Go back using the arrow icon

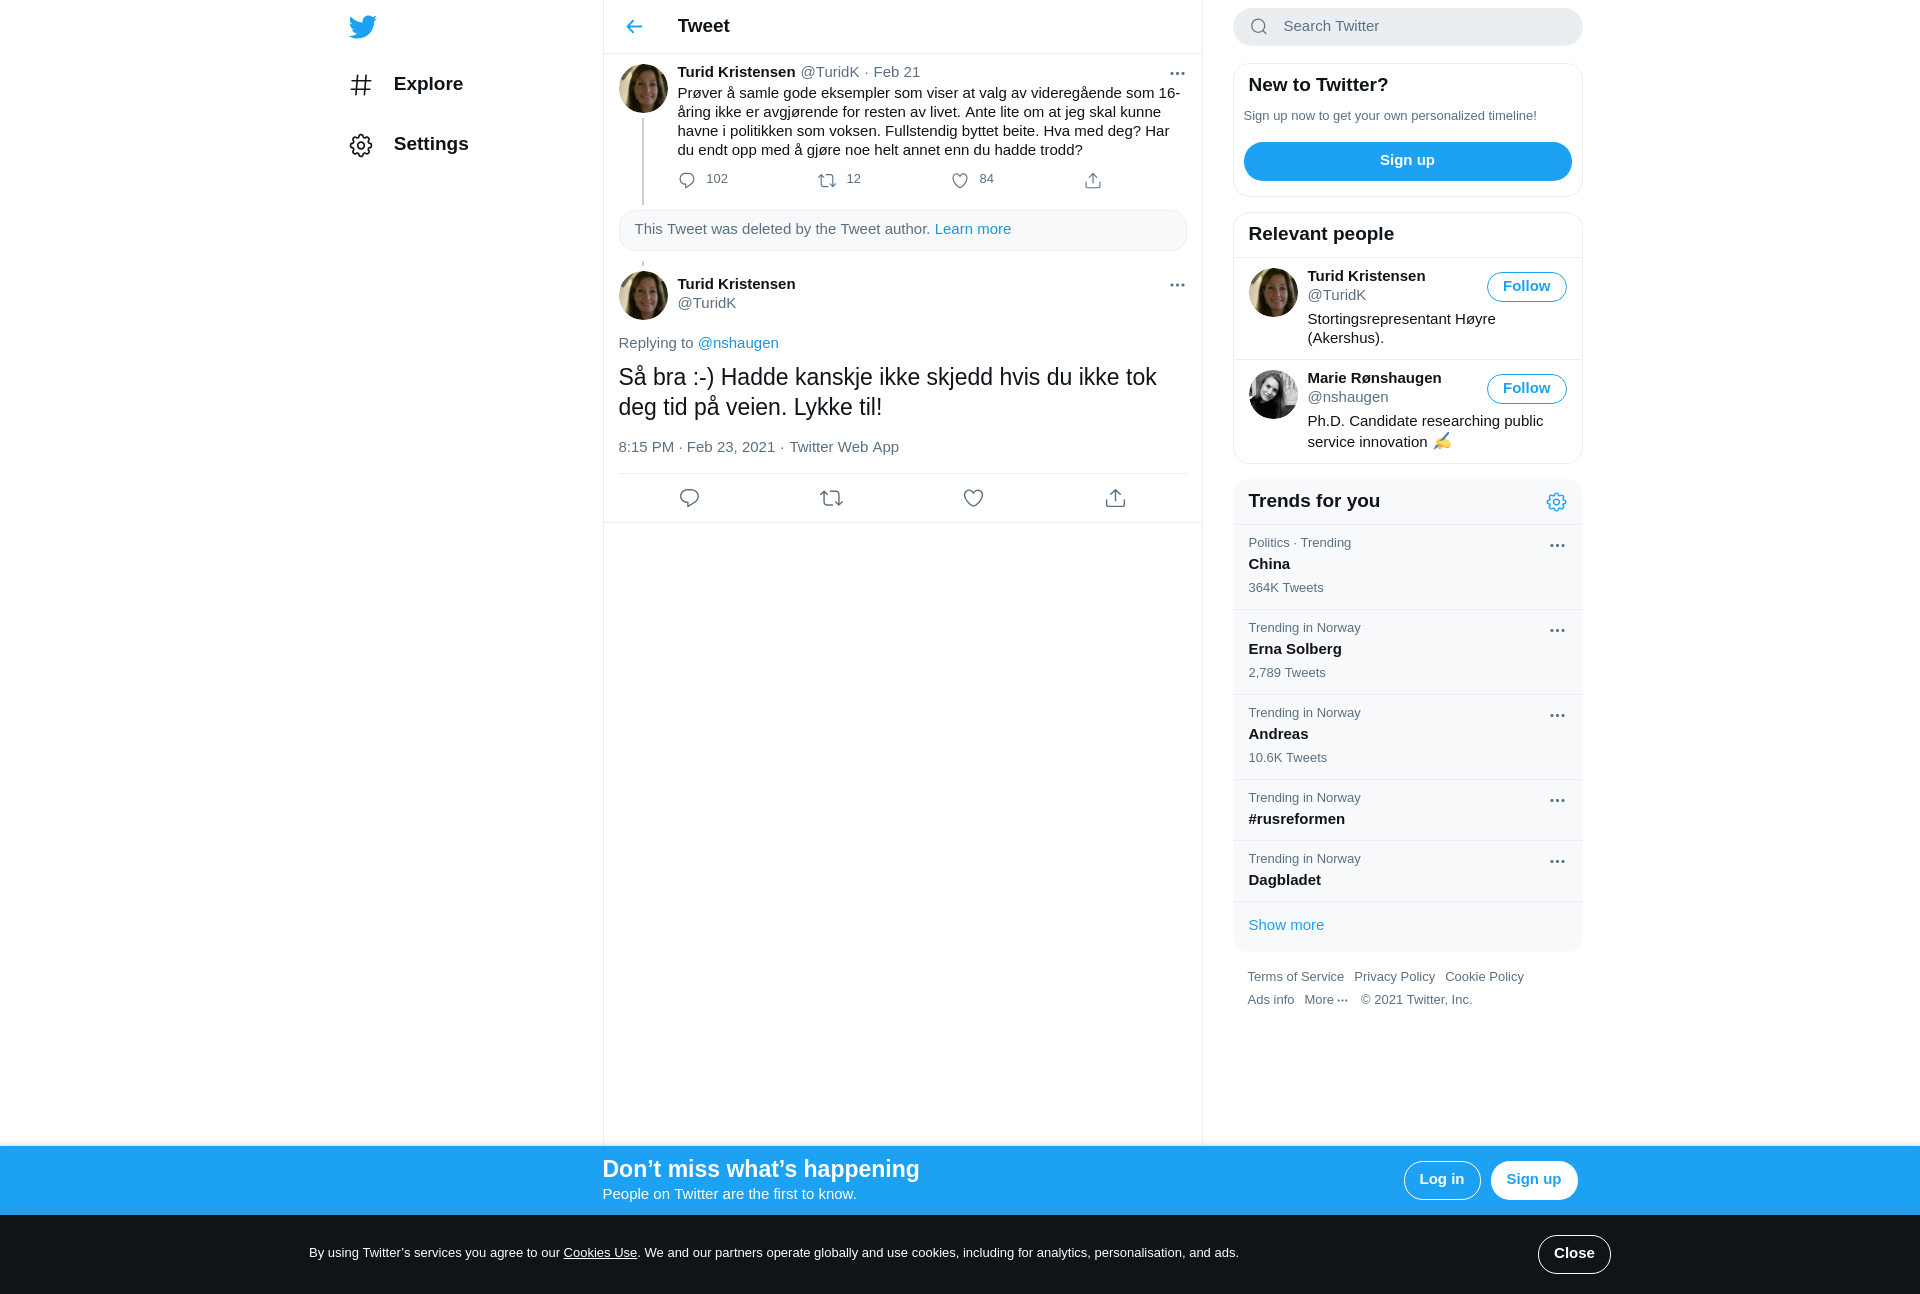[634, 27]
